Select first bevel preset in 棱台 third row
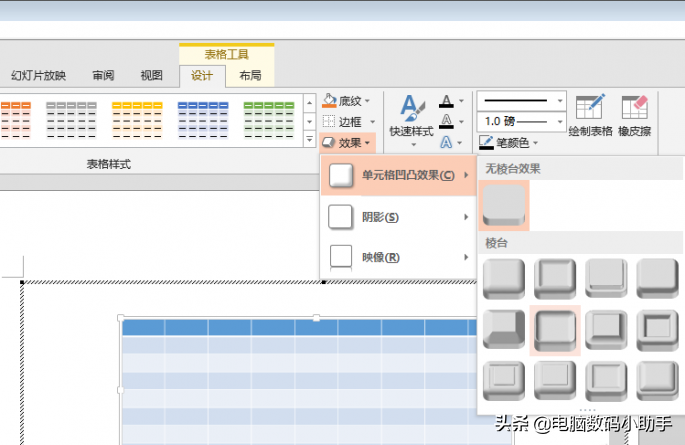The image size is (685, 445). click(504, 381)
